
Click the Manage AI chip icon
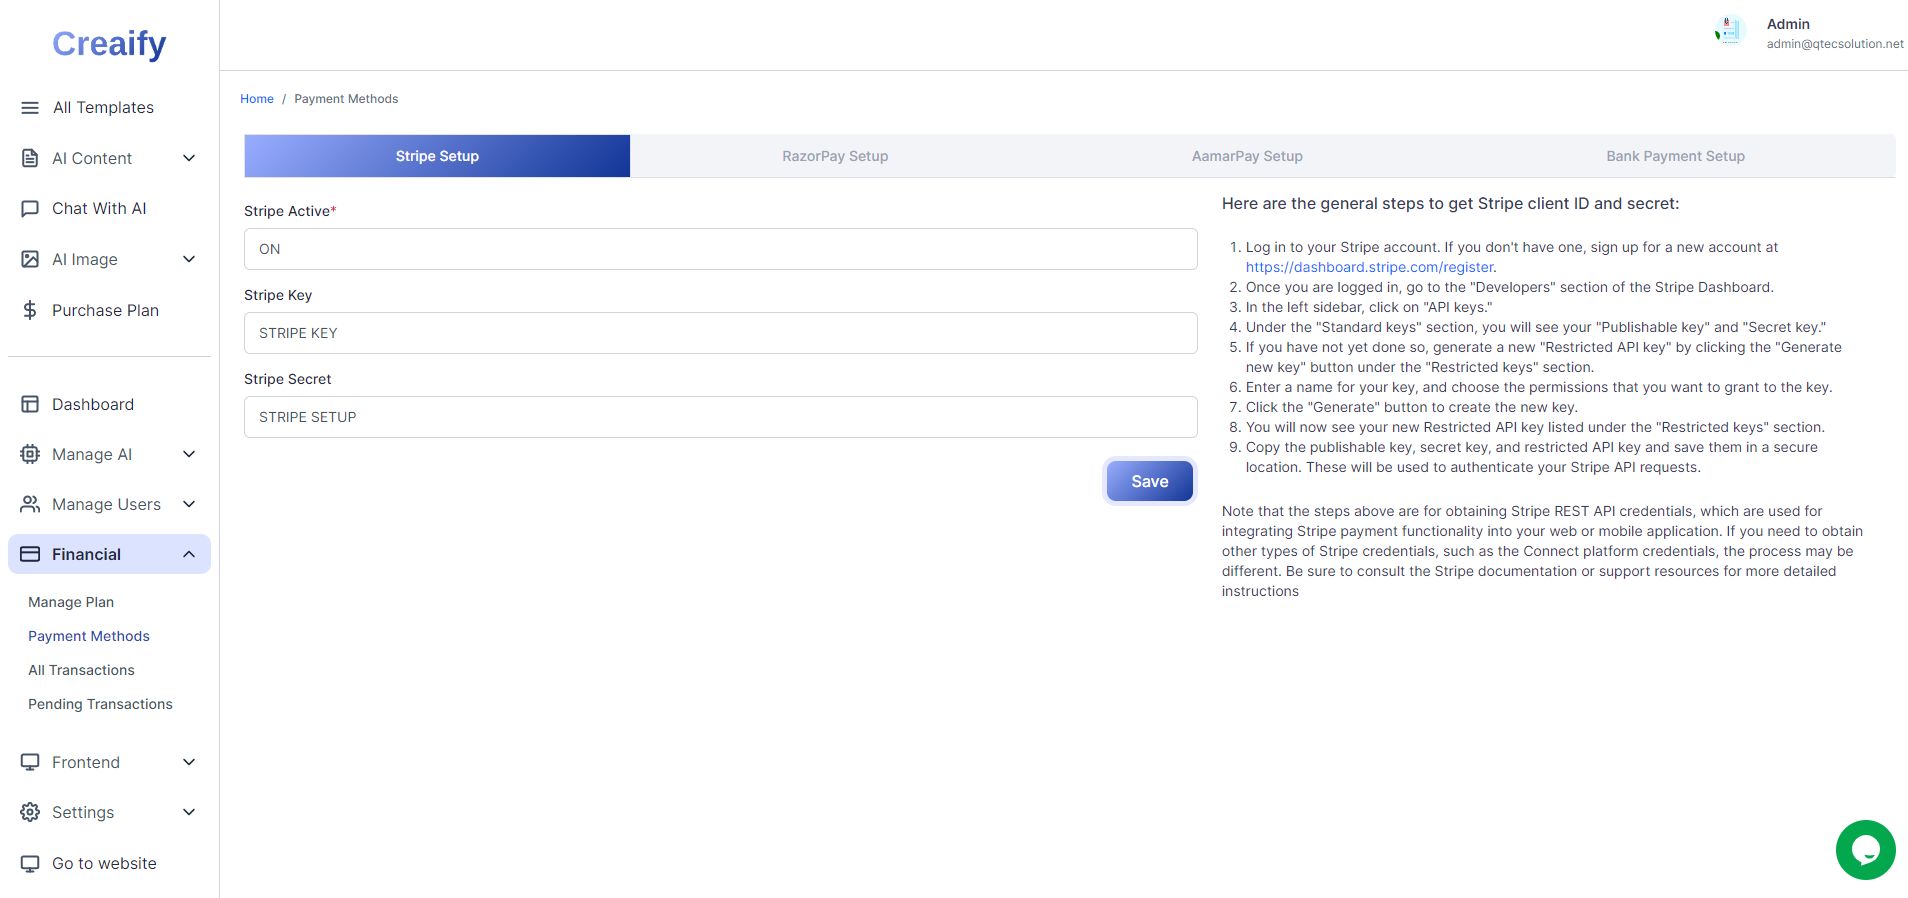coord(30,454)
